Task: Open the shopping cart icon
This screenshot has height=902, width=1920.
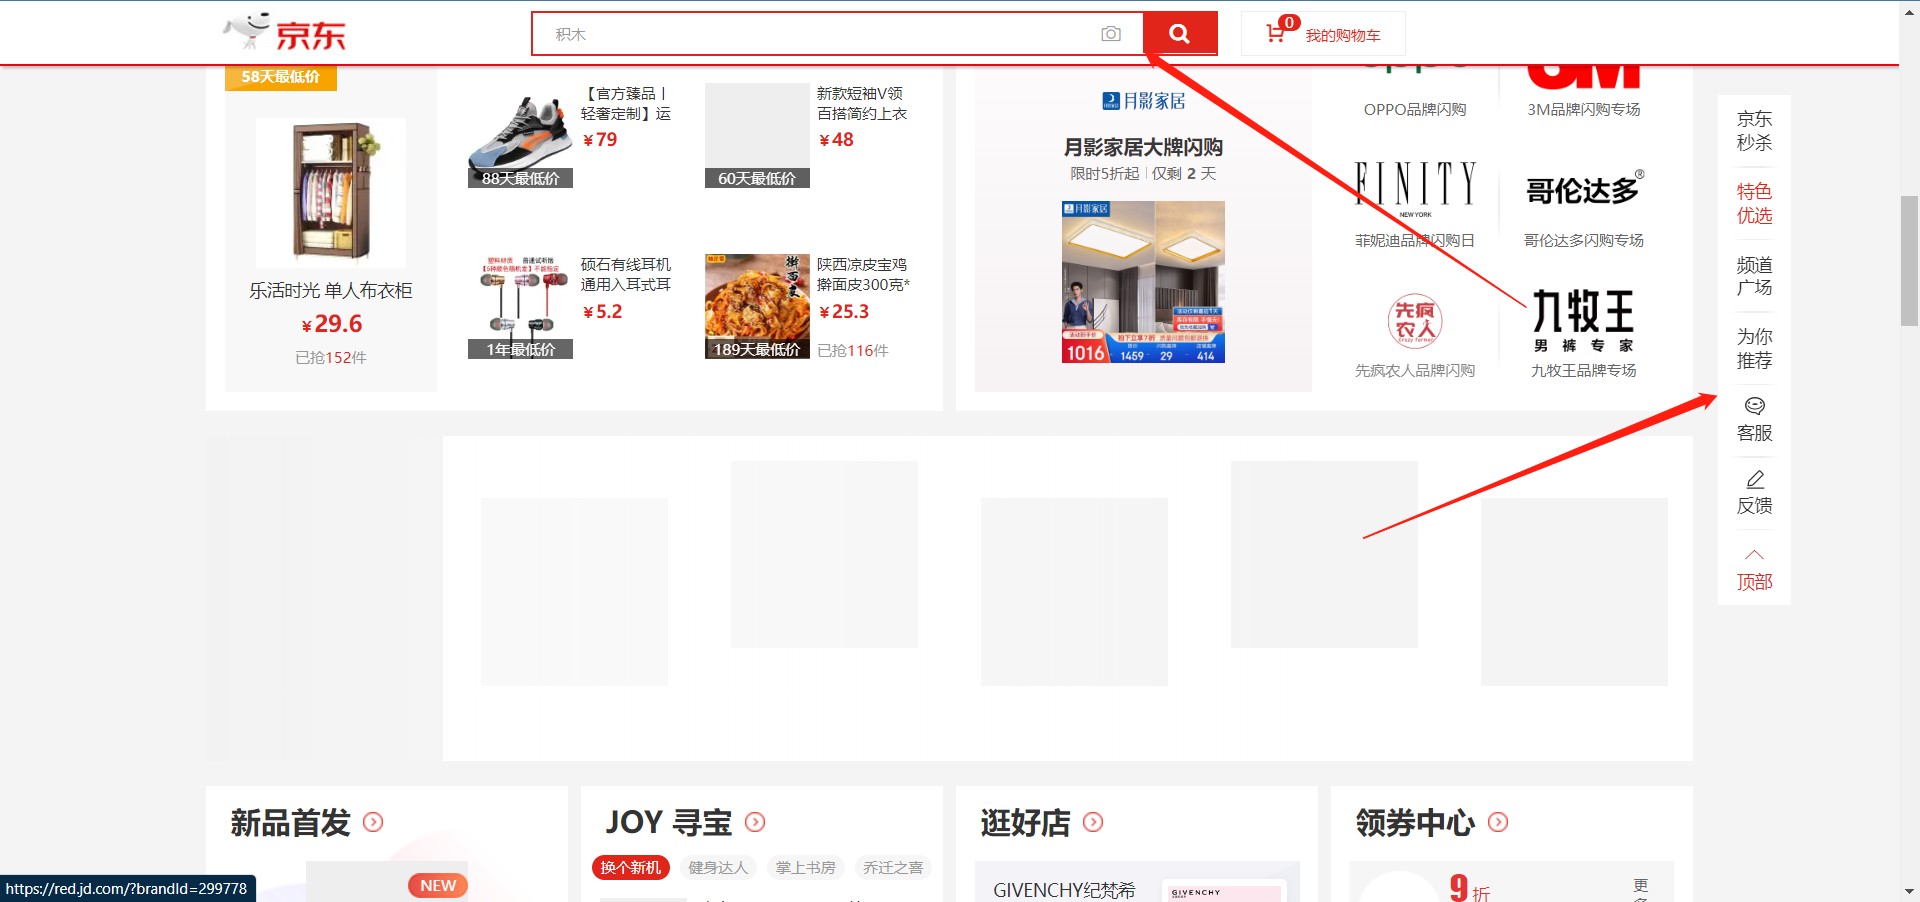Action: coord(1276,33)
